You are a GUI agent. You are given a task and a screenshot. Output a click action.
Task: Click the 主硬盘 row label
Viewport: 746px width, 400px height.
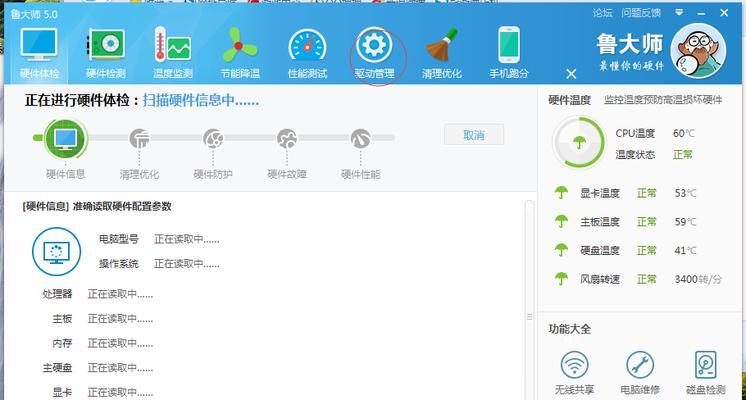(x=57, y=368)
